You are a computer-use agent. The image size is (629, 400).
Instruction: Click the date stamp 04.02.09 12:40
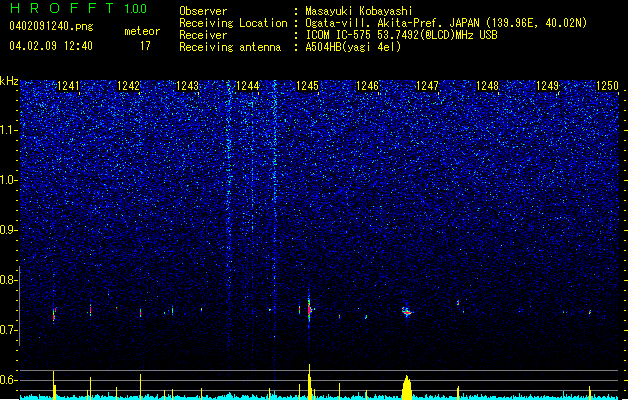click(51, 46)
